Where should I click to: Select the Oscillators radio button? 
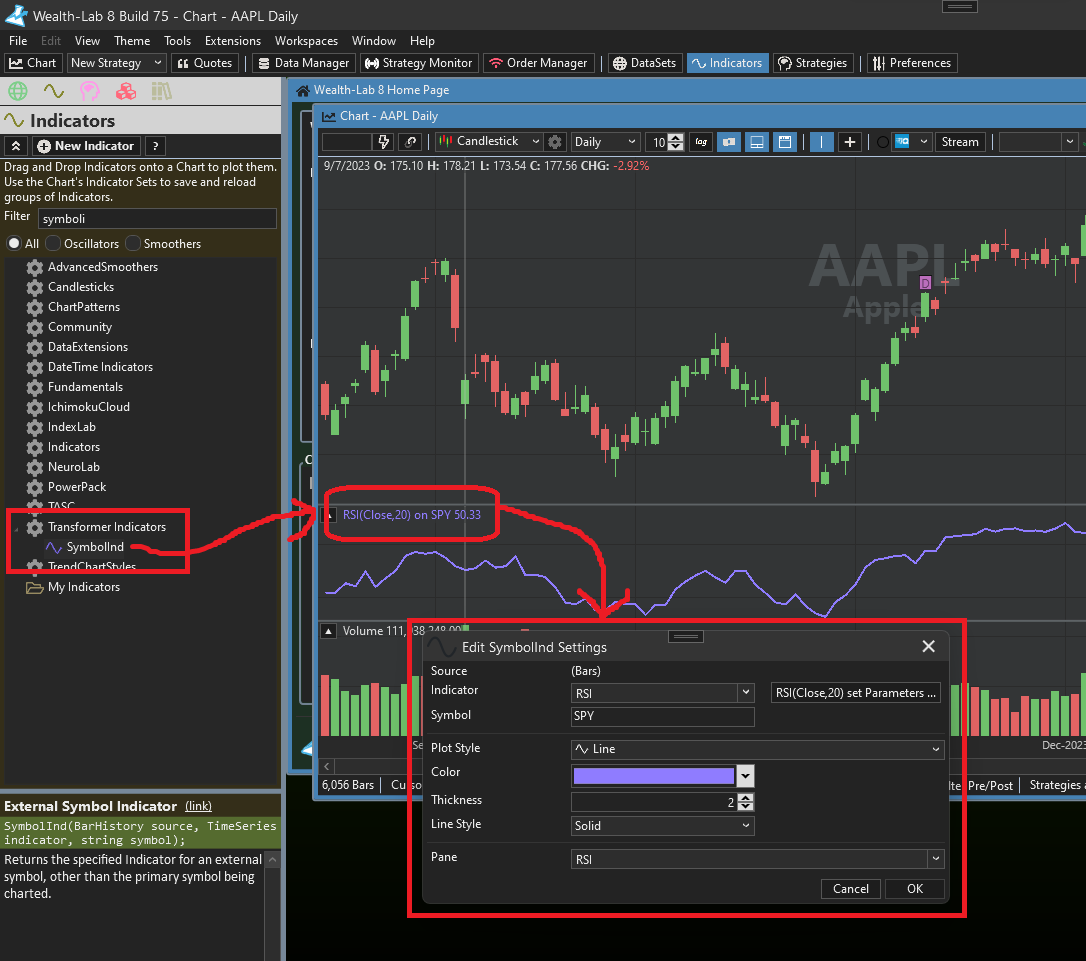(x=54, y=244)
